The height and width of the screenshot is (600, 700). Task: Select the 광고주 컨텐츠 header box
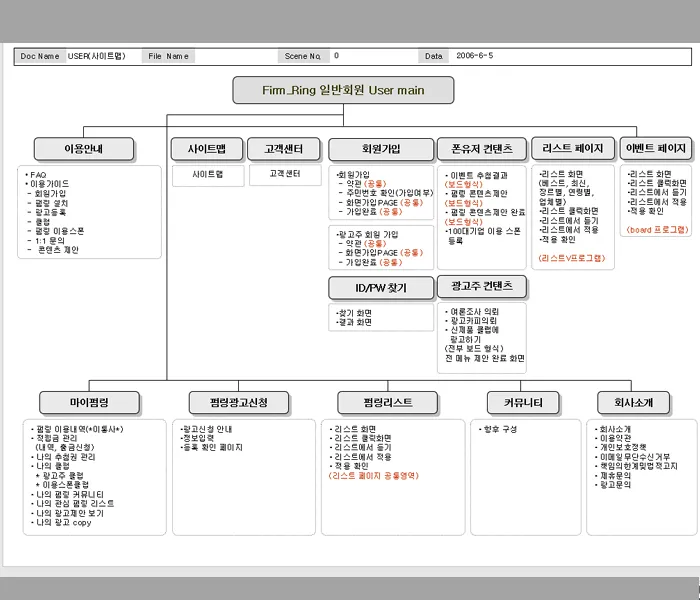click(x=482, y=287)
